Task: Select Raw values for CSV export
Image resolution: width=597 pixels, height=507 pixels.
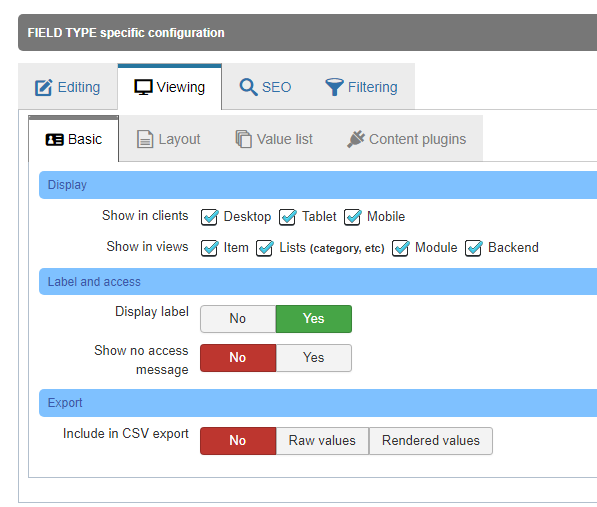Action: pyautogui.click(x=322, y=441)
